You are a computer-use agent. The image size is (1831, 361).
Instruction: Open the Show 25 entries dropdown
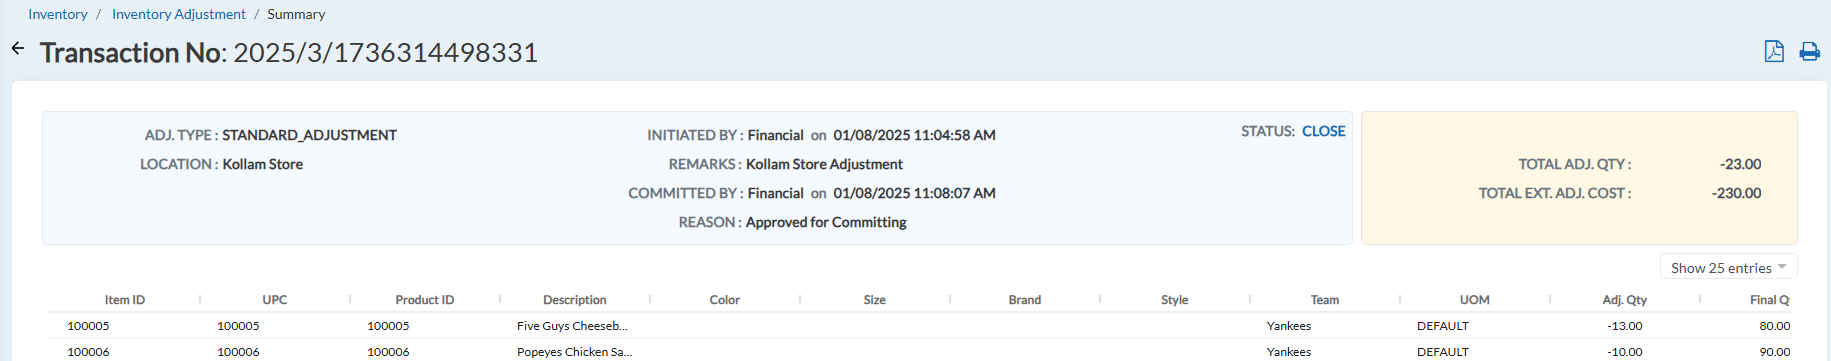1728,267
